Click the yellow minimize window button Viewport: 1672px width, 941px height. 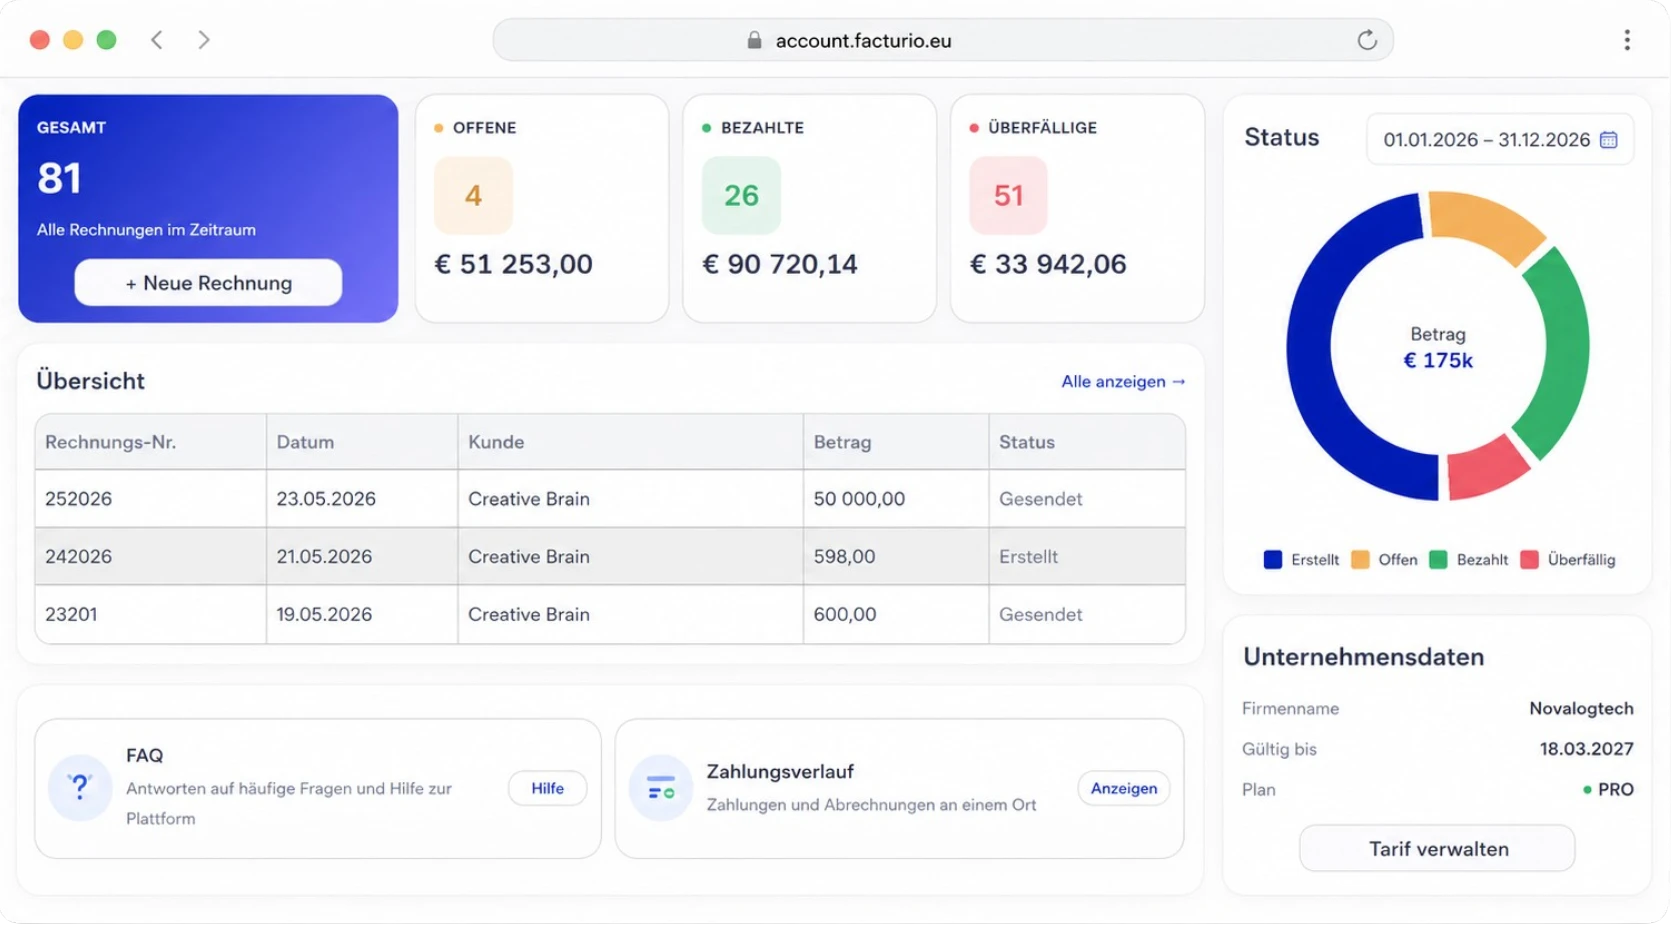(73, 40)
